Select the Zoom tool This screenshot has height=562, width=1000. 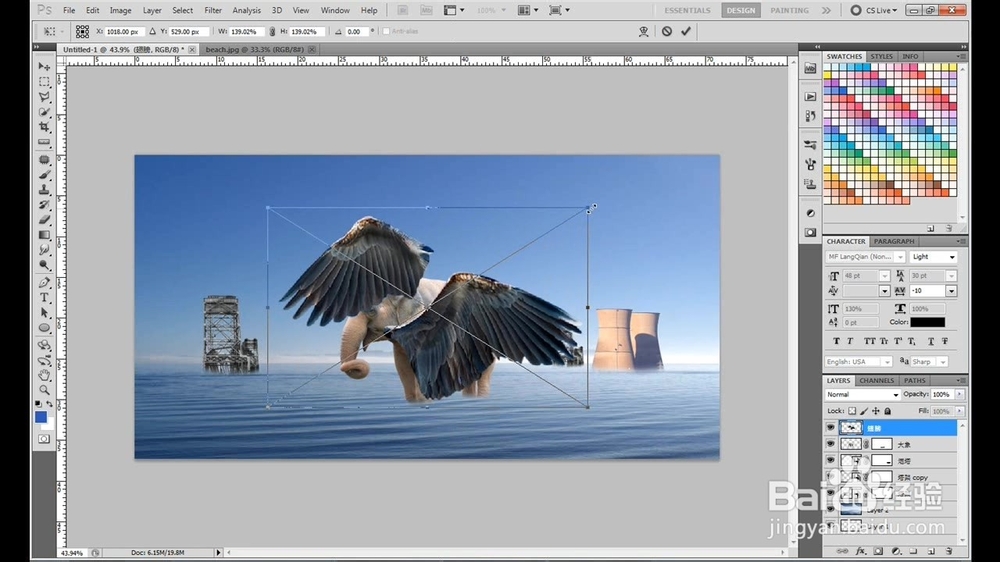point(44,390)
